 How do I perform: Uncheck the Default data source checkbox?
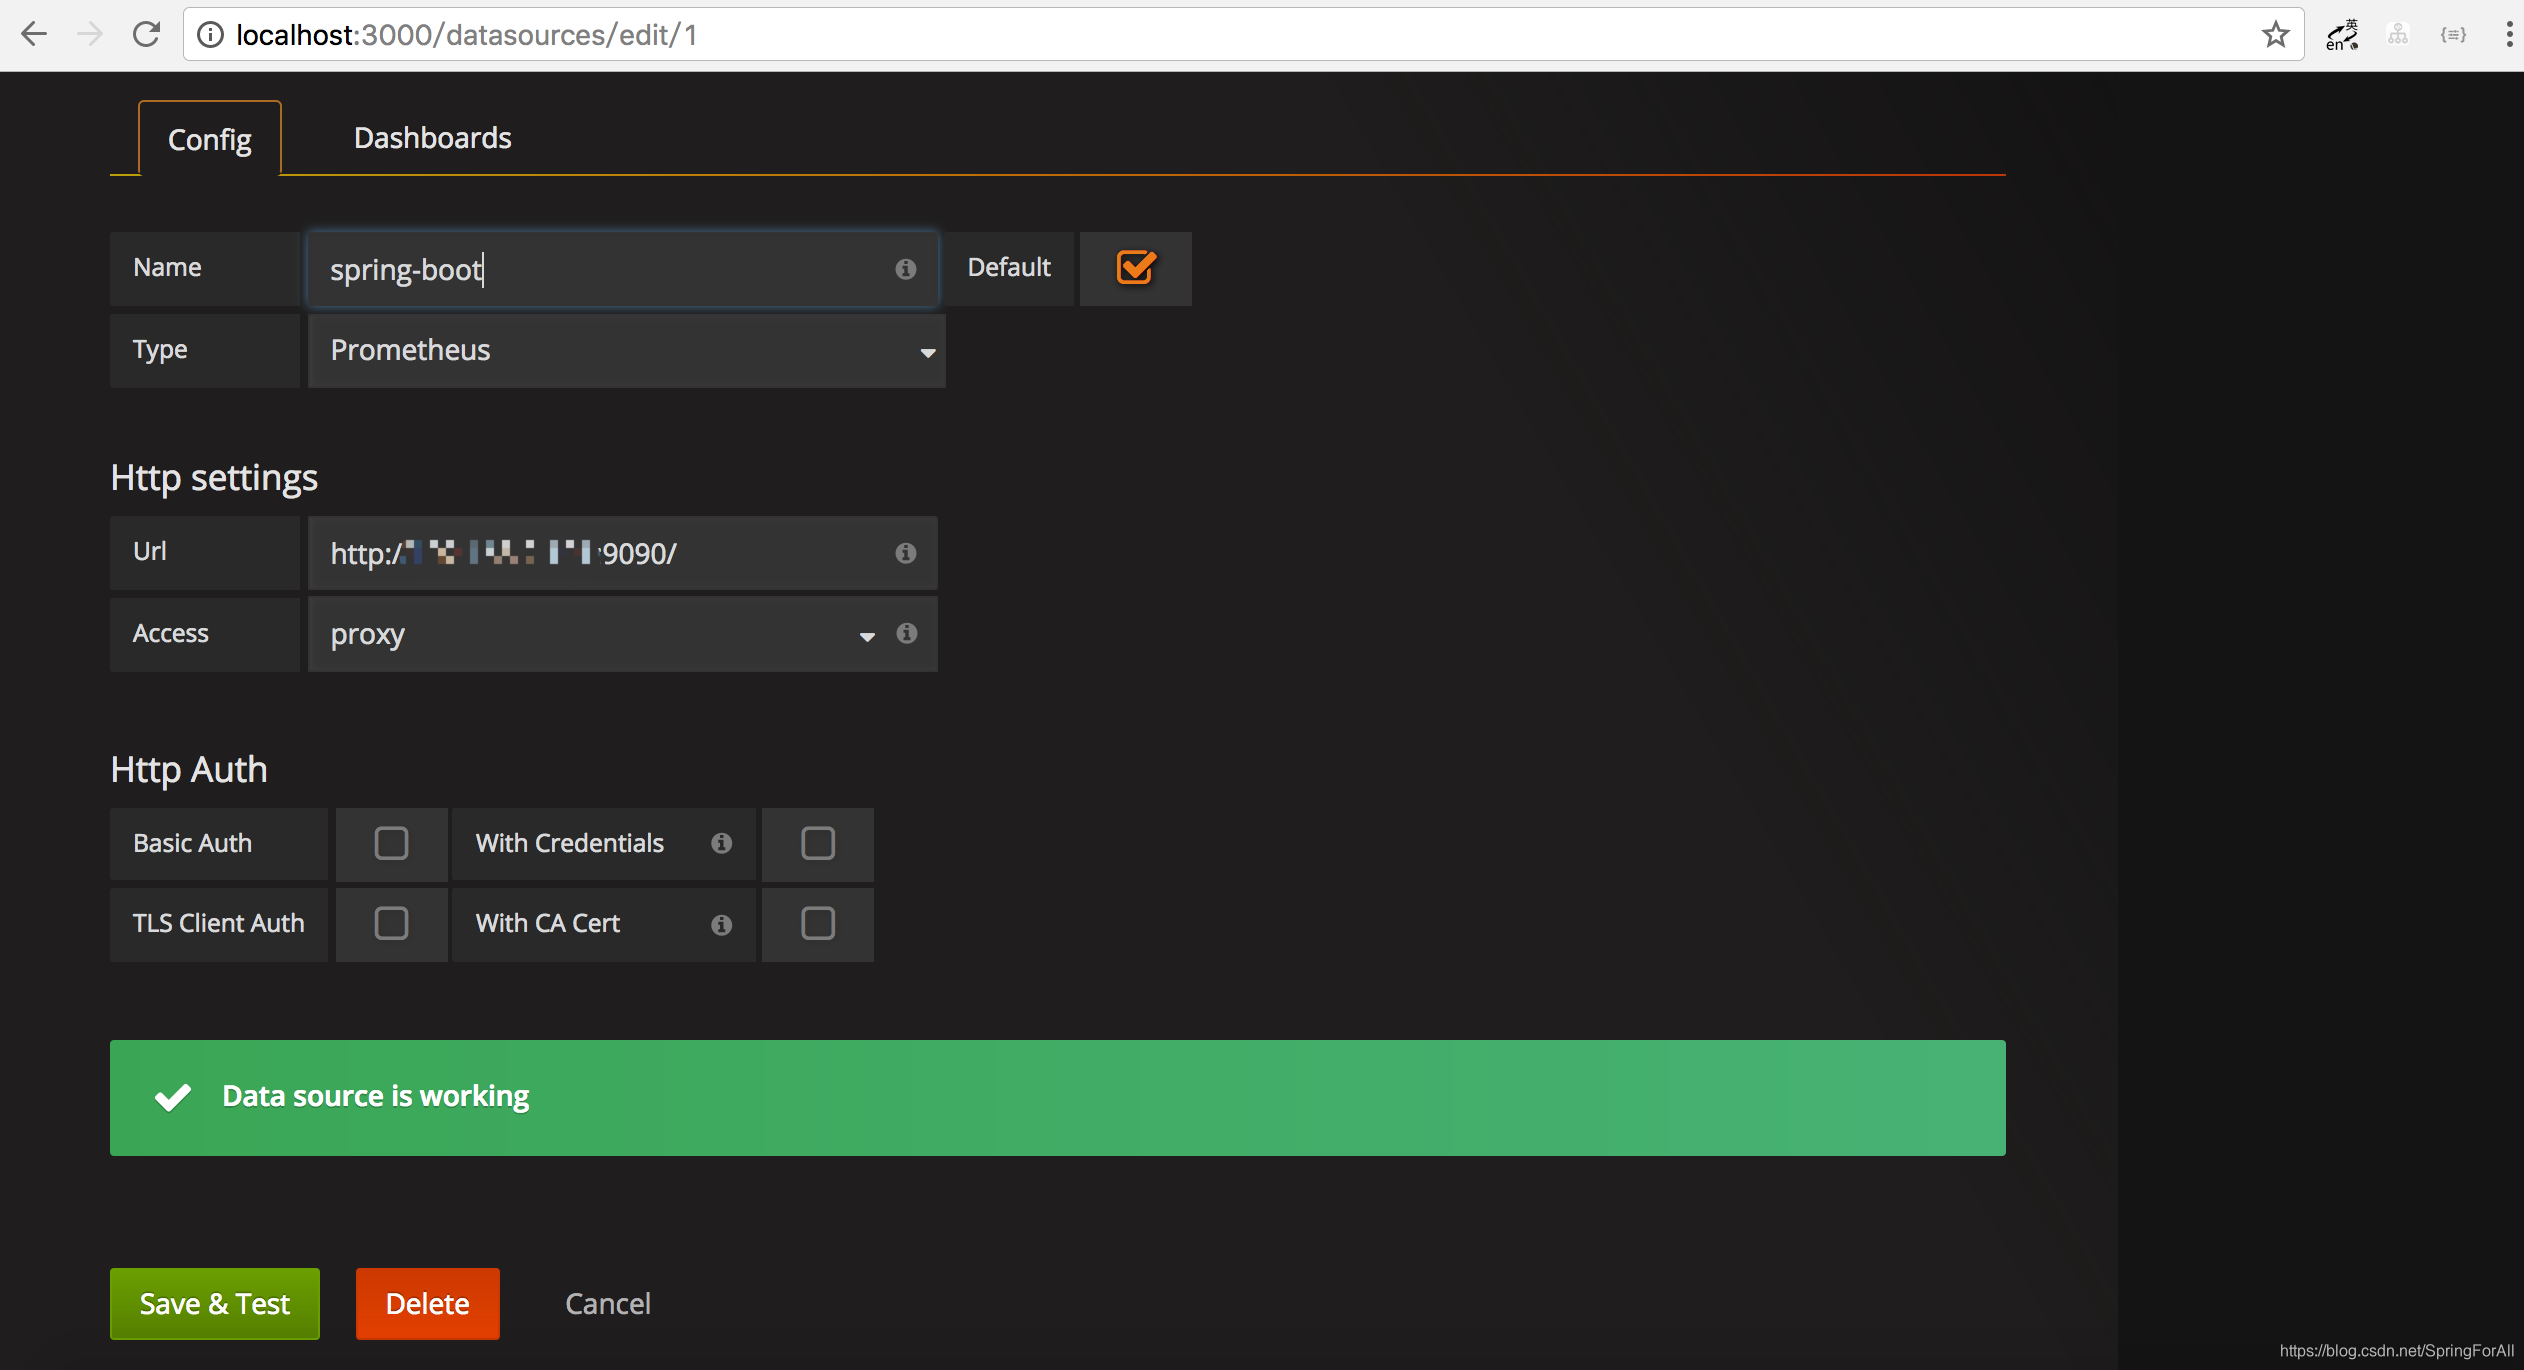tap(1135, 268)
